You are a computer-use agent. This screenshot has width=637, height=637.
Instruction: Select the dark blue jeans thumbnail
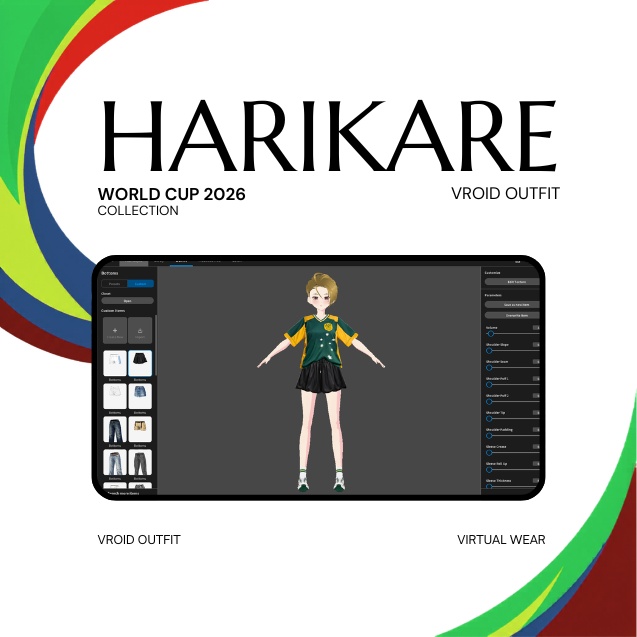(115, 429)
